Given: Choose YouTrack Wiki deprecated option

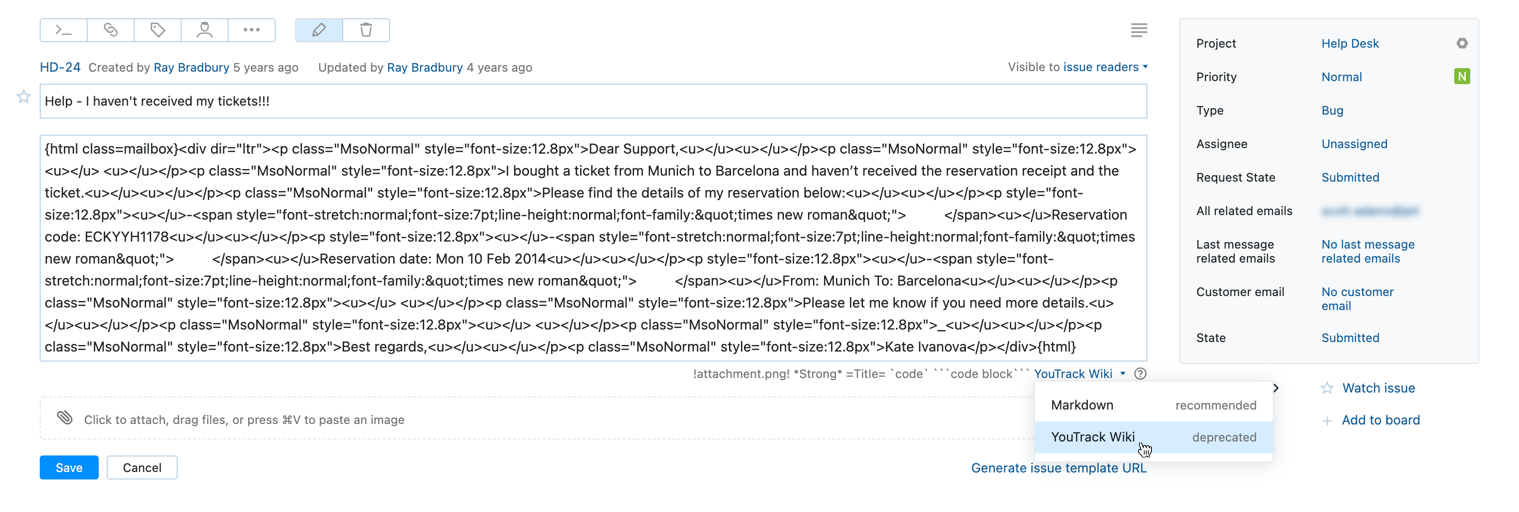Looking at the screenshot, I should pyautogui.click(x=1093, y=437).
